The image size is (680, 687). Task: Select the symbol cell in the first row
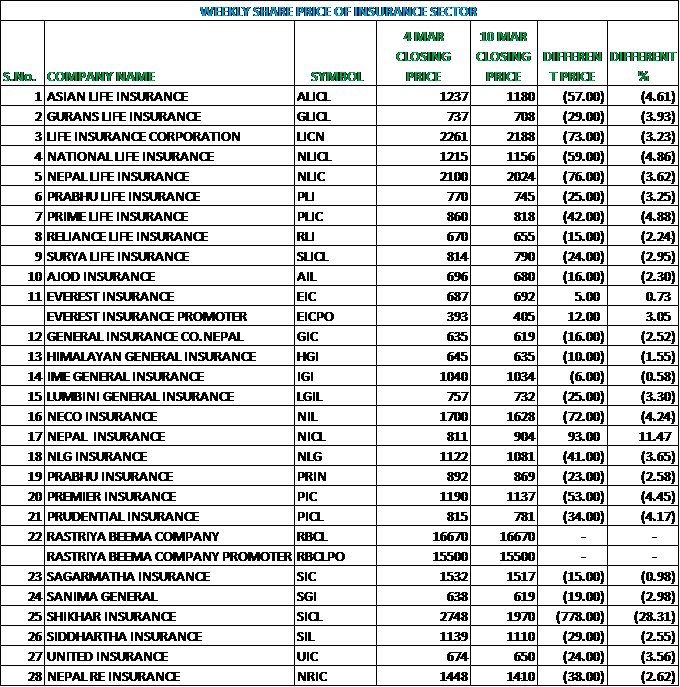point(310,97)
